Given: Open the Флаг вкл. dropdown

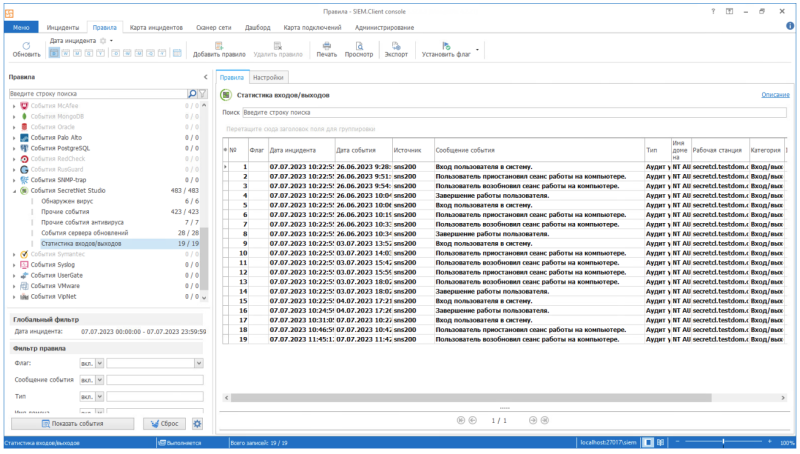Looking at the screenshot, I should [100, 363].
